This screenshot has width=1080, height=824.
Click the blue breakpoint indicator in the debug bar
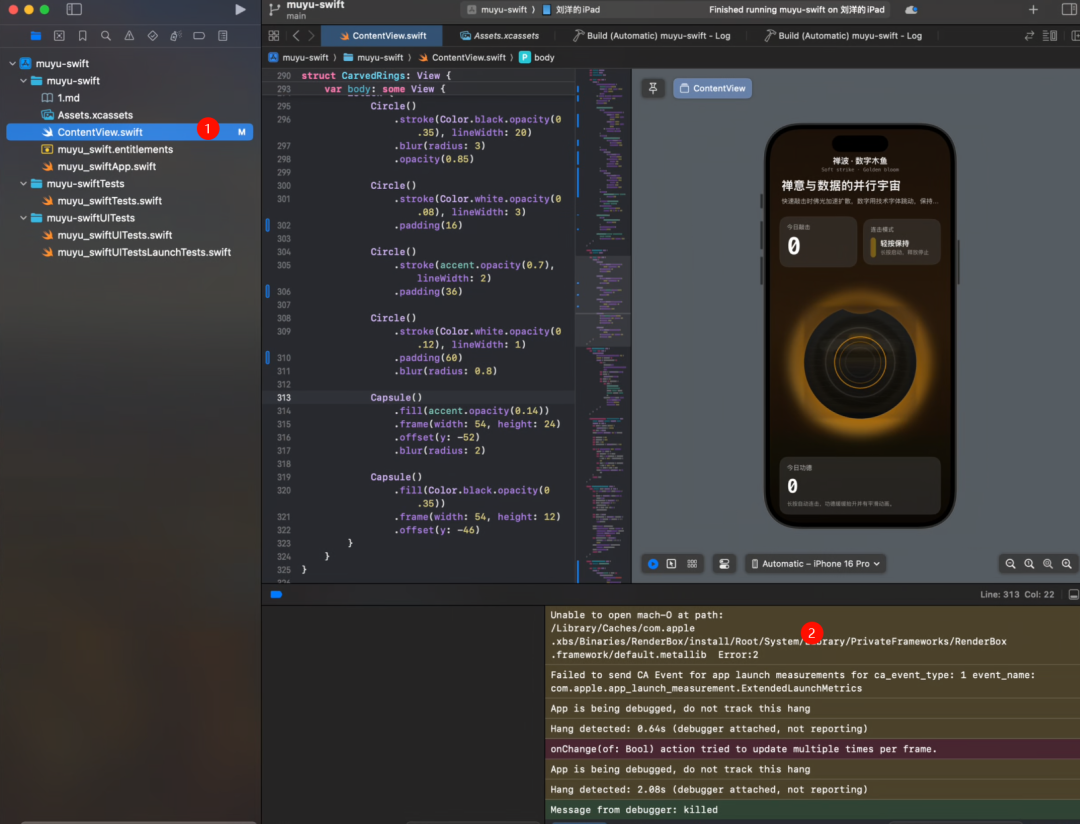276,595
